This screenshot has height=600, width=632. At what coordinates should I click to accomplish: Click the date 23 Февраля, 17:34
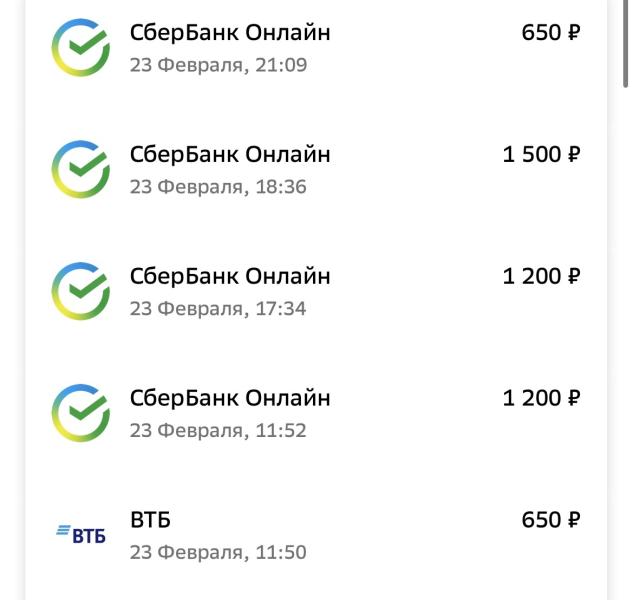point(218,309)
